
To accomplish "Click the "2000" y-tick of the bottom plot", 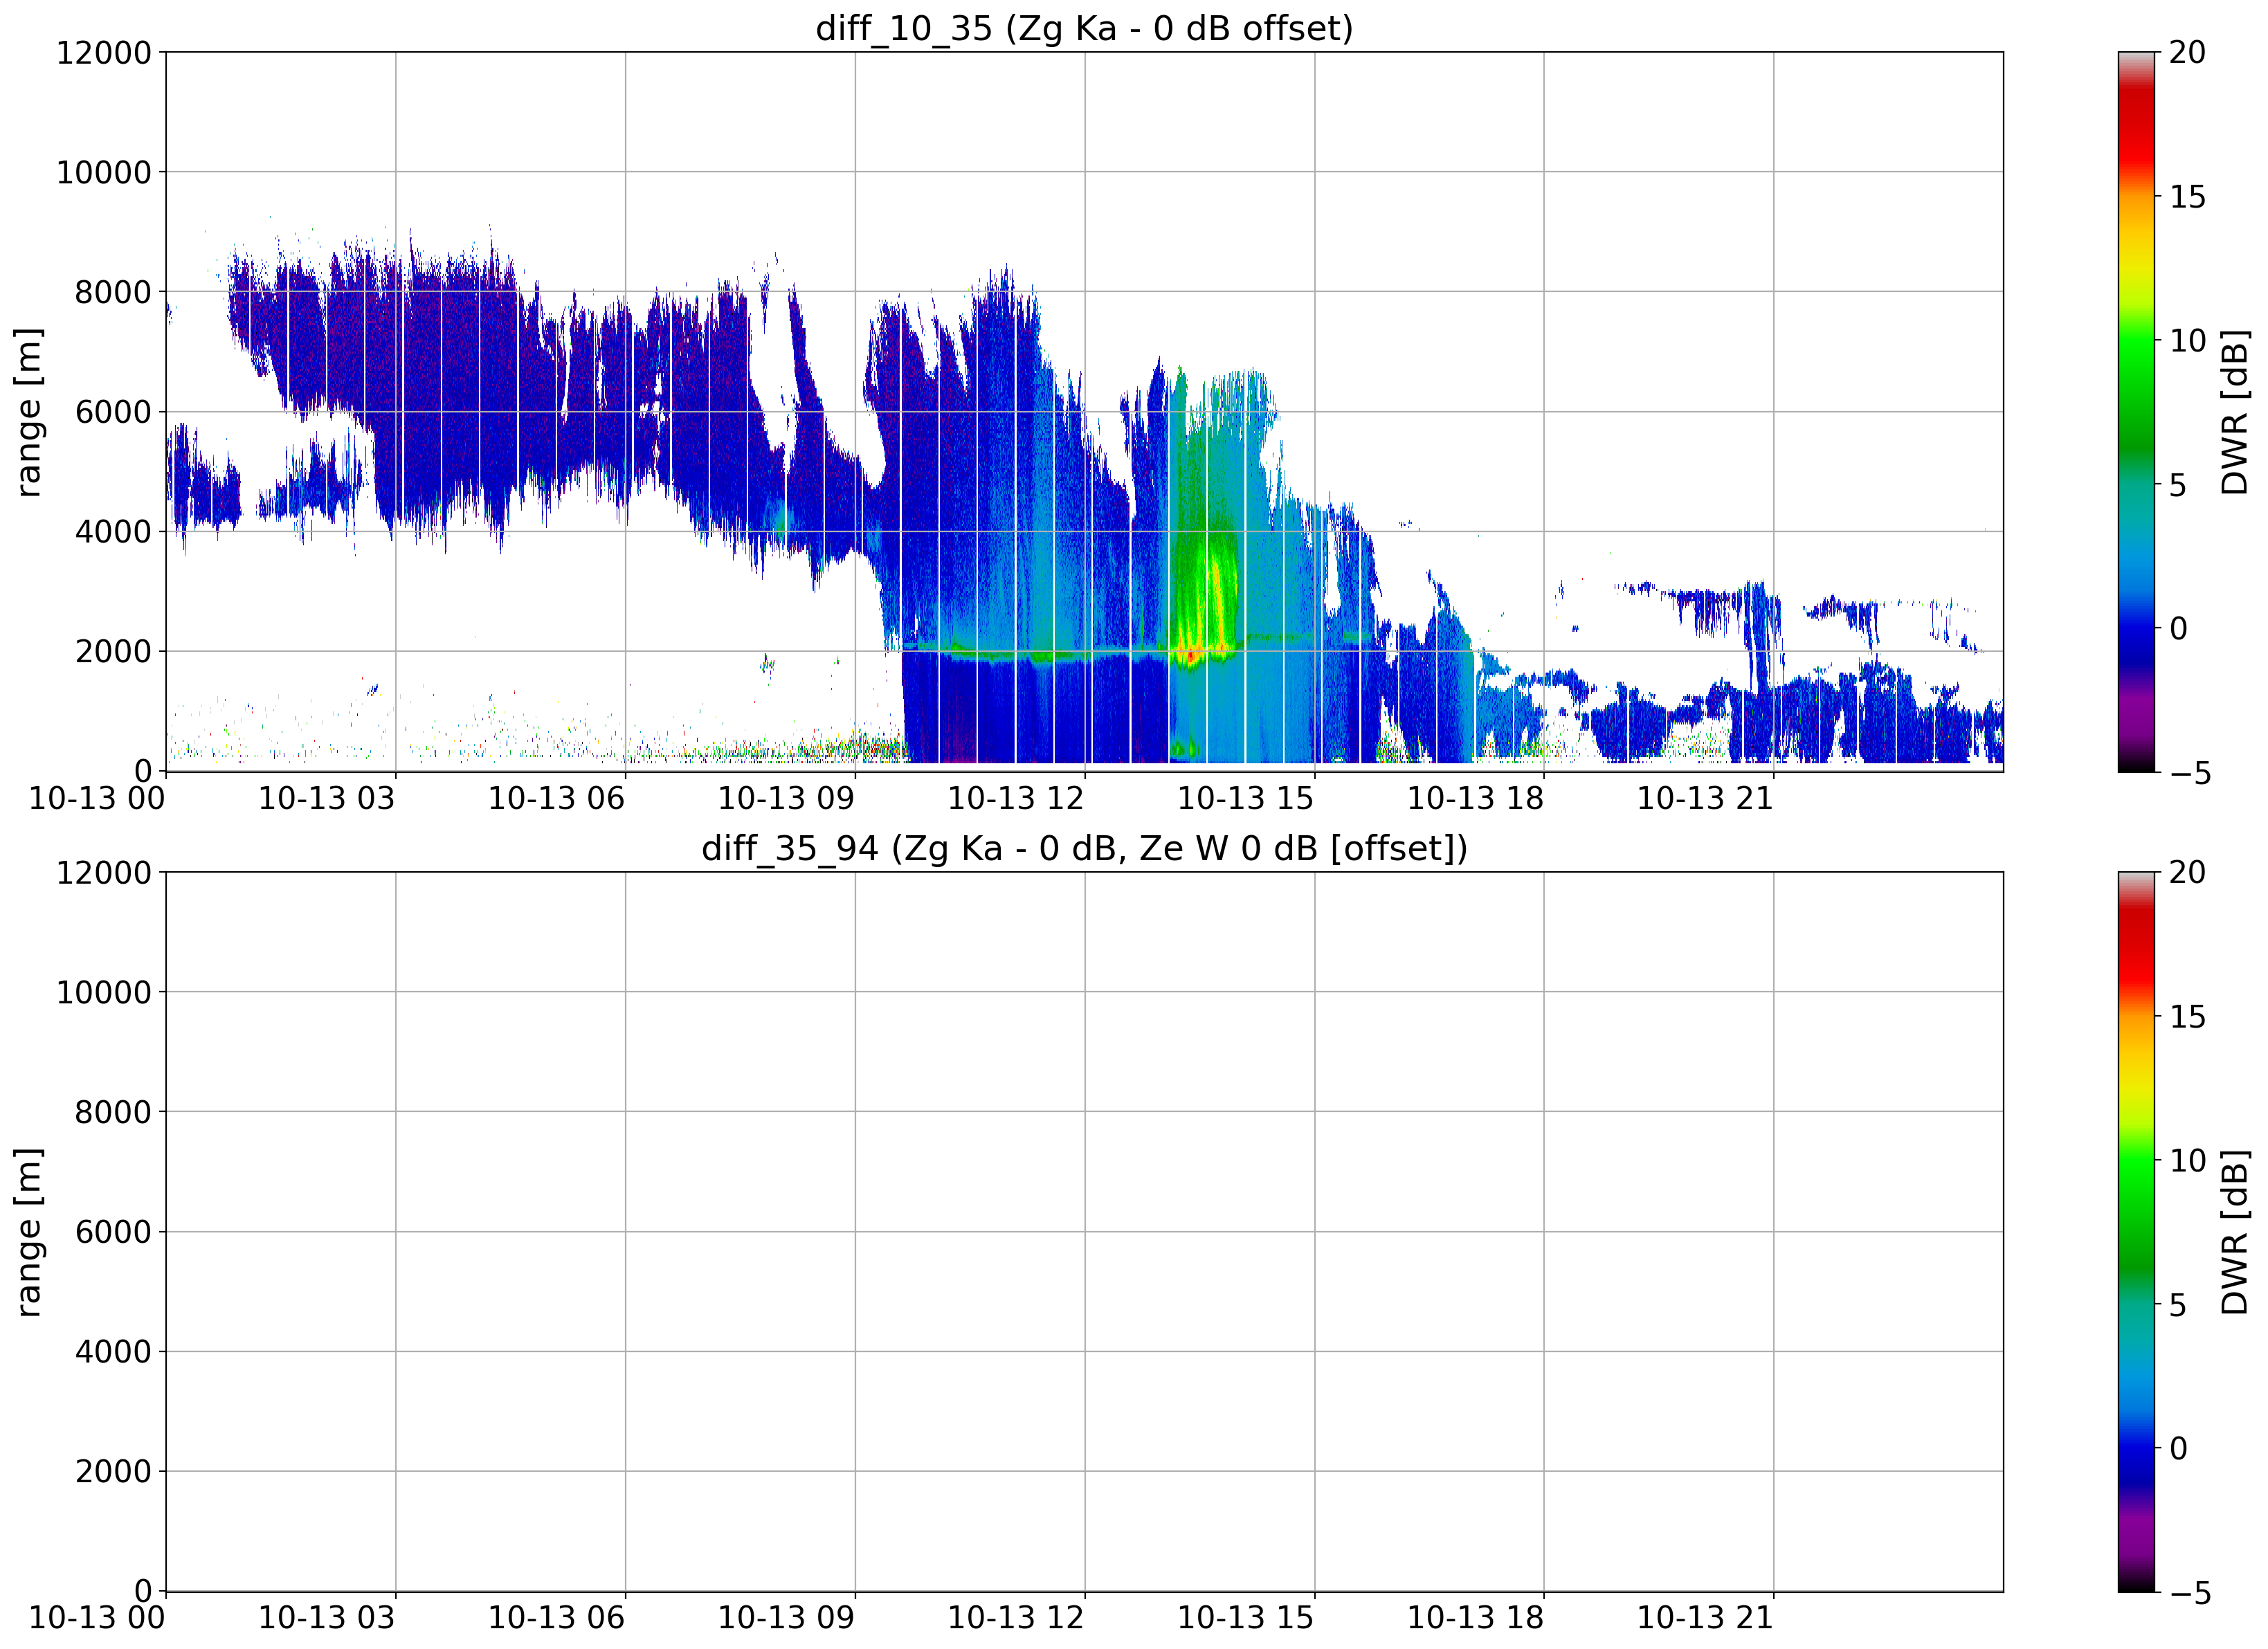I will [113, 1471].
